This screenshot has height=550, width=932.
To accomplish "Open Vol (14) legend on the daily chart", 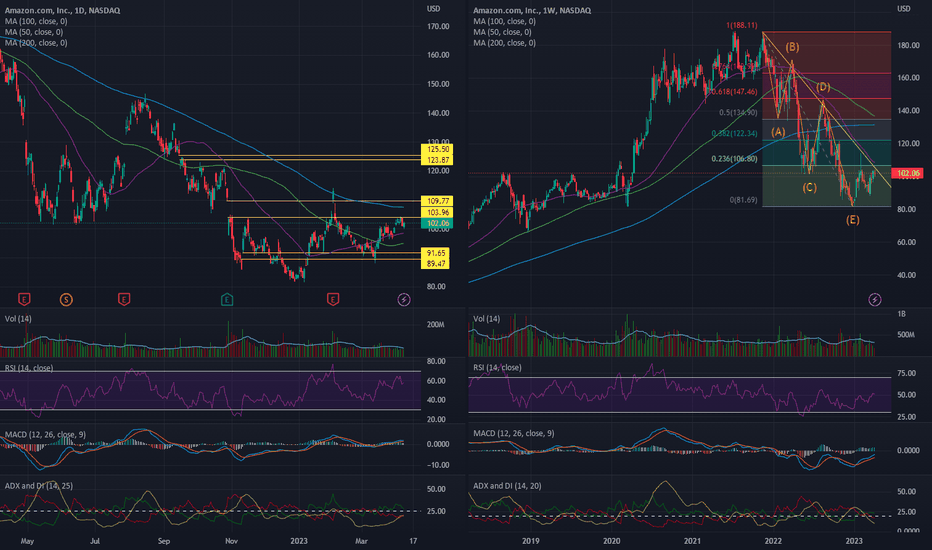I will click(18, 319).
